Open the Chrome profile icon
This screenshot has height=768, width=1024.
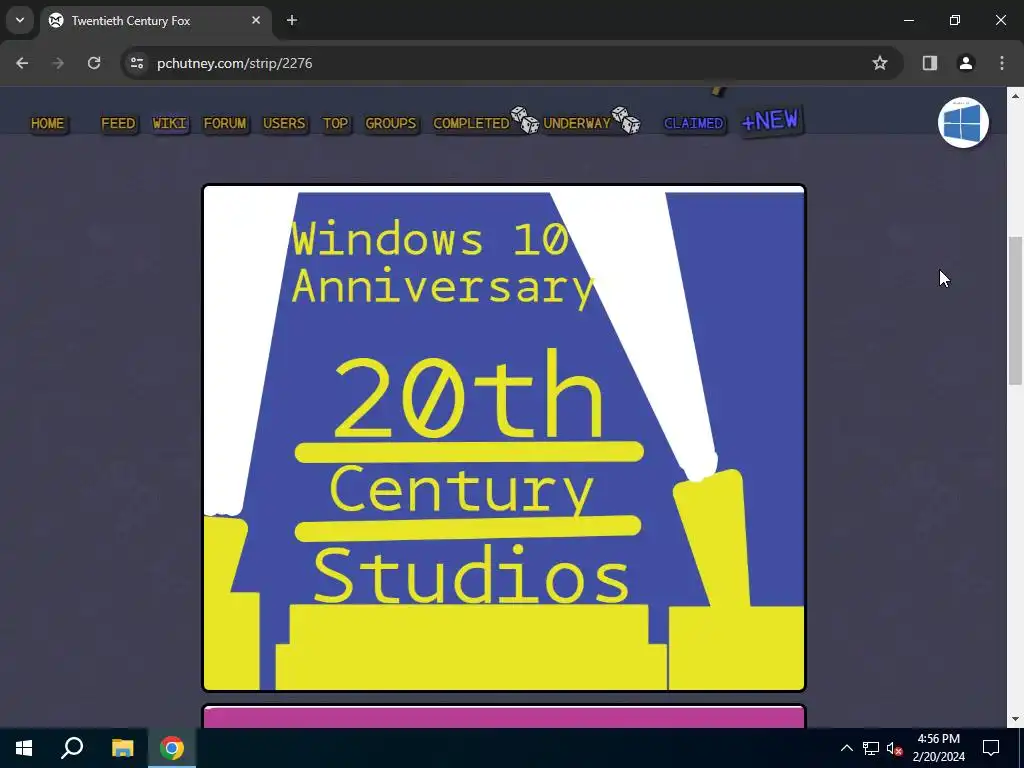coord(966,63)
